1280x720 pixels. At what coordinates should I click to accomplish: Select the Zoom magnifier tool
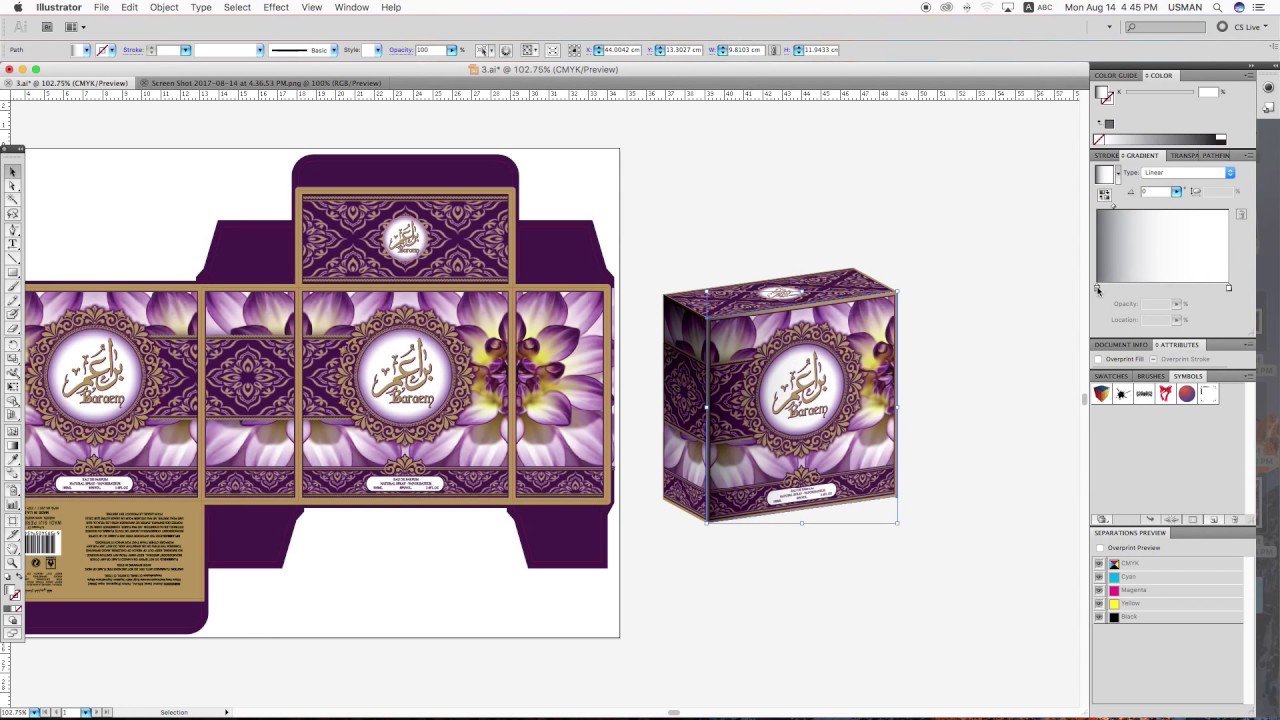click(x=13, y=562)
